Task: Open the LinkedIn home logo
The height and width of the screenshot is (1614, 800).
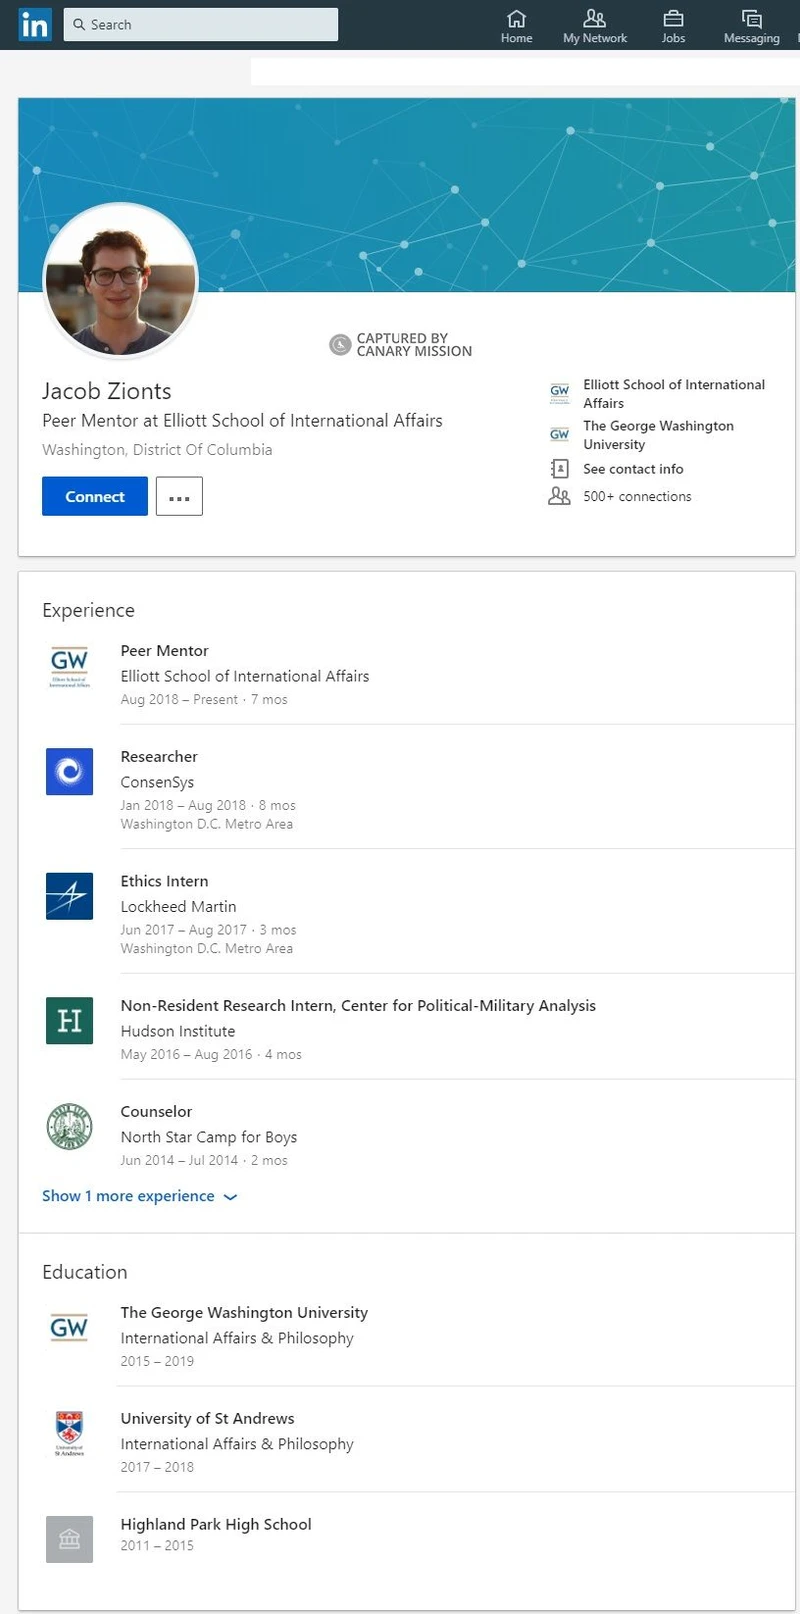Action: [34, 24]
